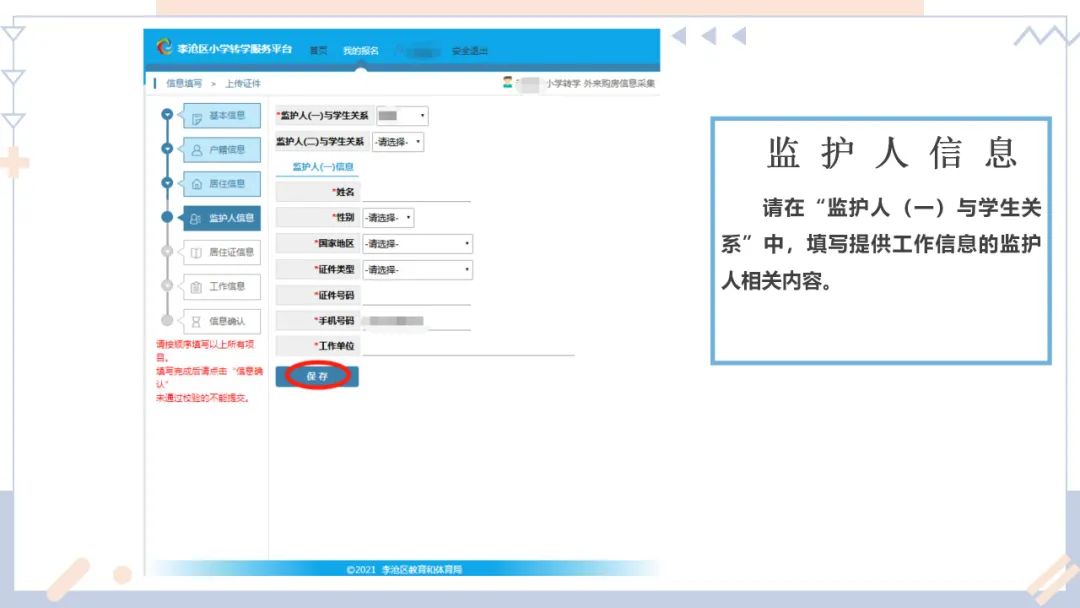Screen dimensions: 1080x608
Task: Click the red-circled 保存 button
Action: pos(317,377)
